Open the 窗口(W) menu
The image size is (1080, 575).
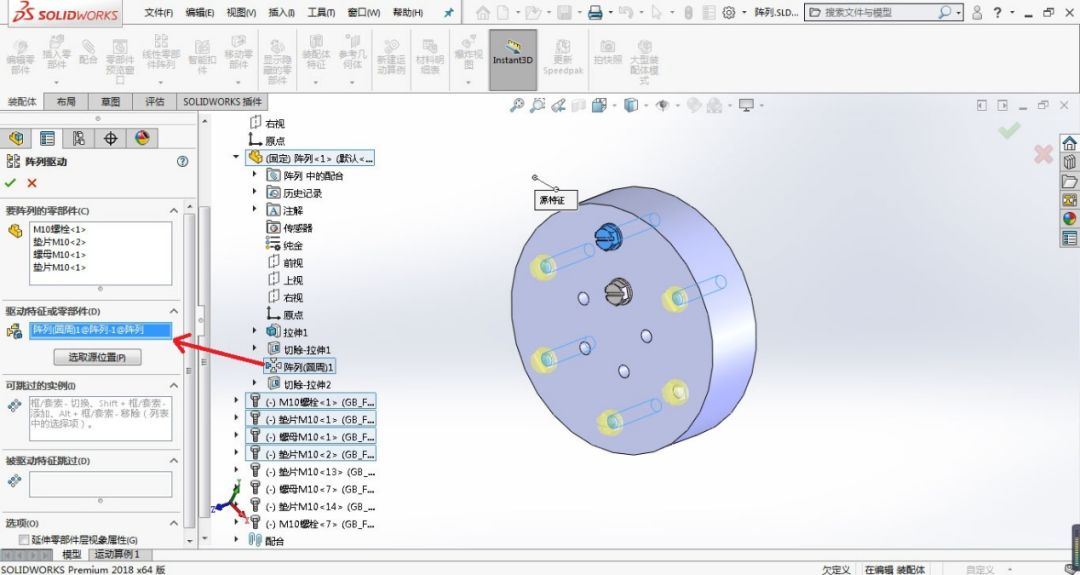[364, 12]
